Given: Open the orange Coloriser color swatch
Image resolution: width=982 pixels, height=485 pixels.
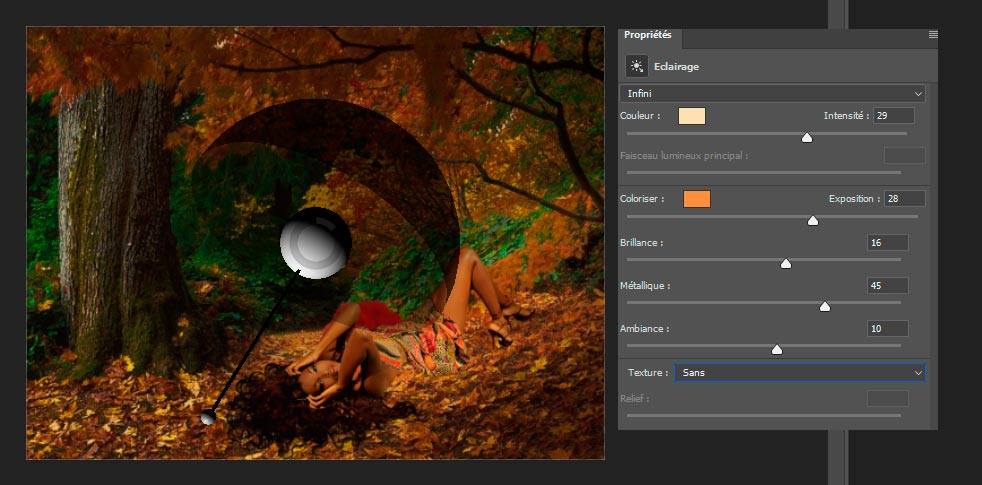Looking at the screenshot, I should (696, 199).
